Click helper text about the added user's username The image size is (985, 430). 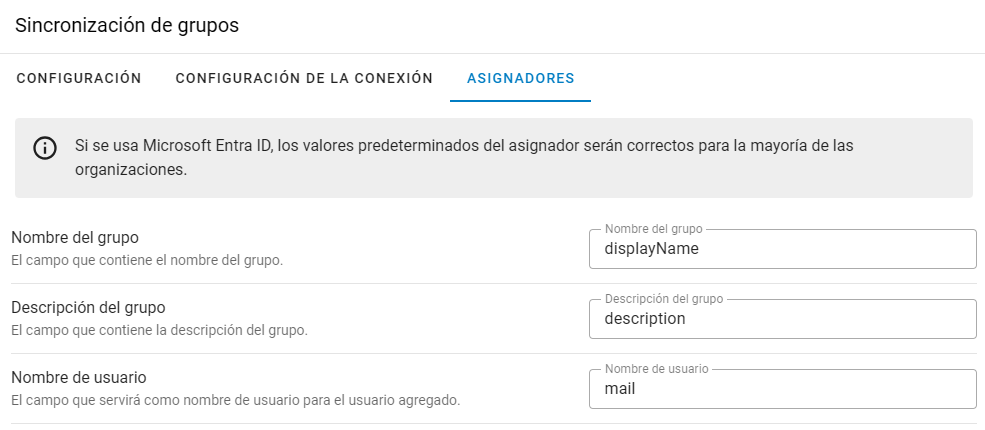[235, 400]
